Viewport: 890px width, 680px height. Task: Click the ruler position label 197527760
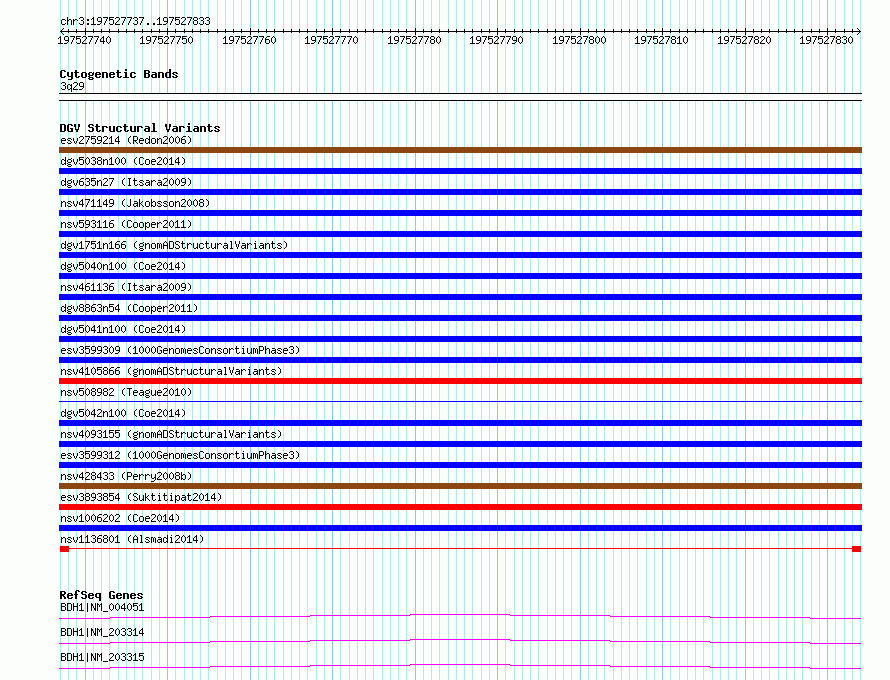(x=249, y=40)
